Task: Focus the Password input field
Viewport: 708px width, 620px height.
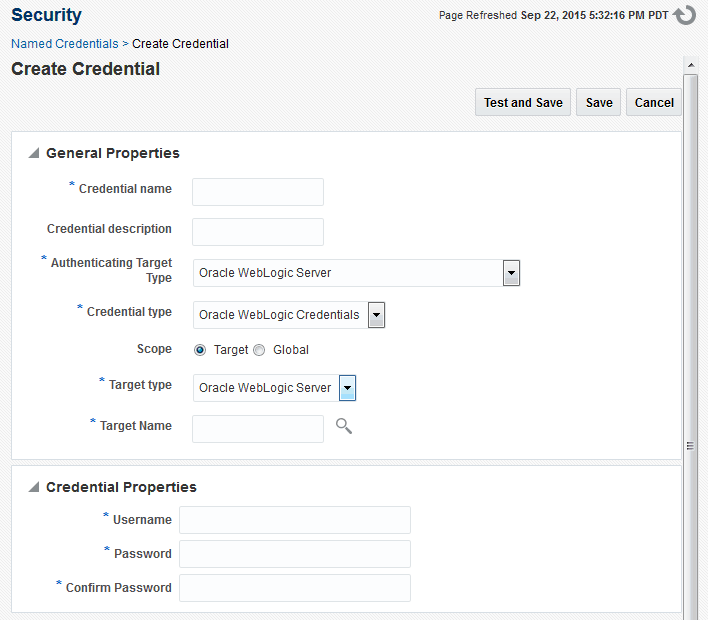Action: coord(295,554)
